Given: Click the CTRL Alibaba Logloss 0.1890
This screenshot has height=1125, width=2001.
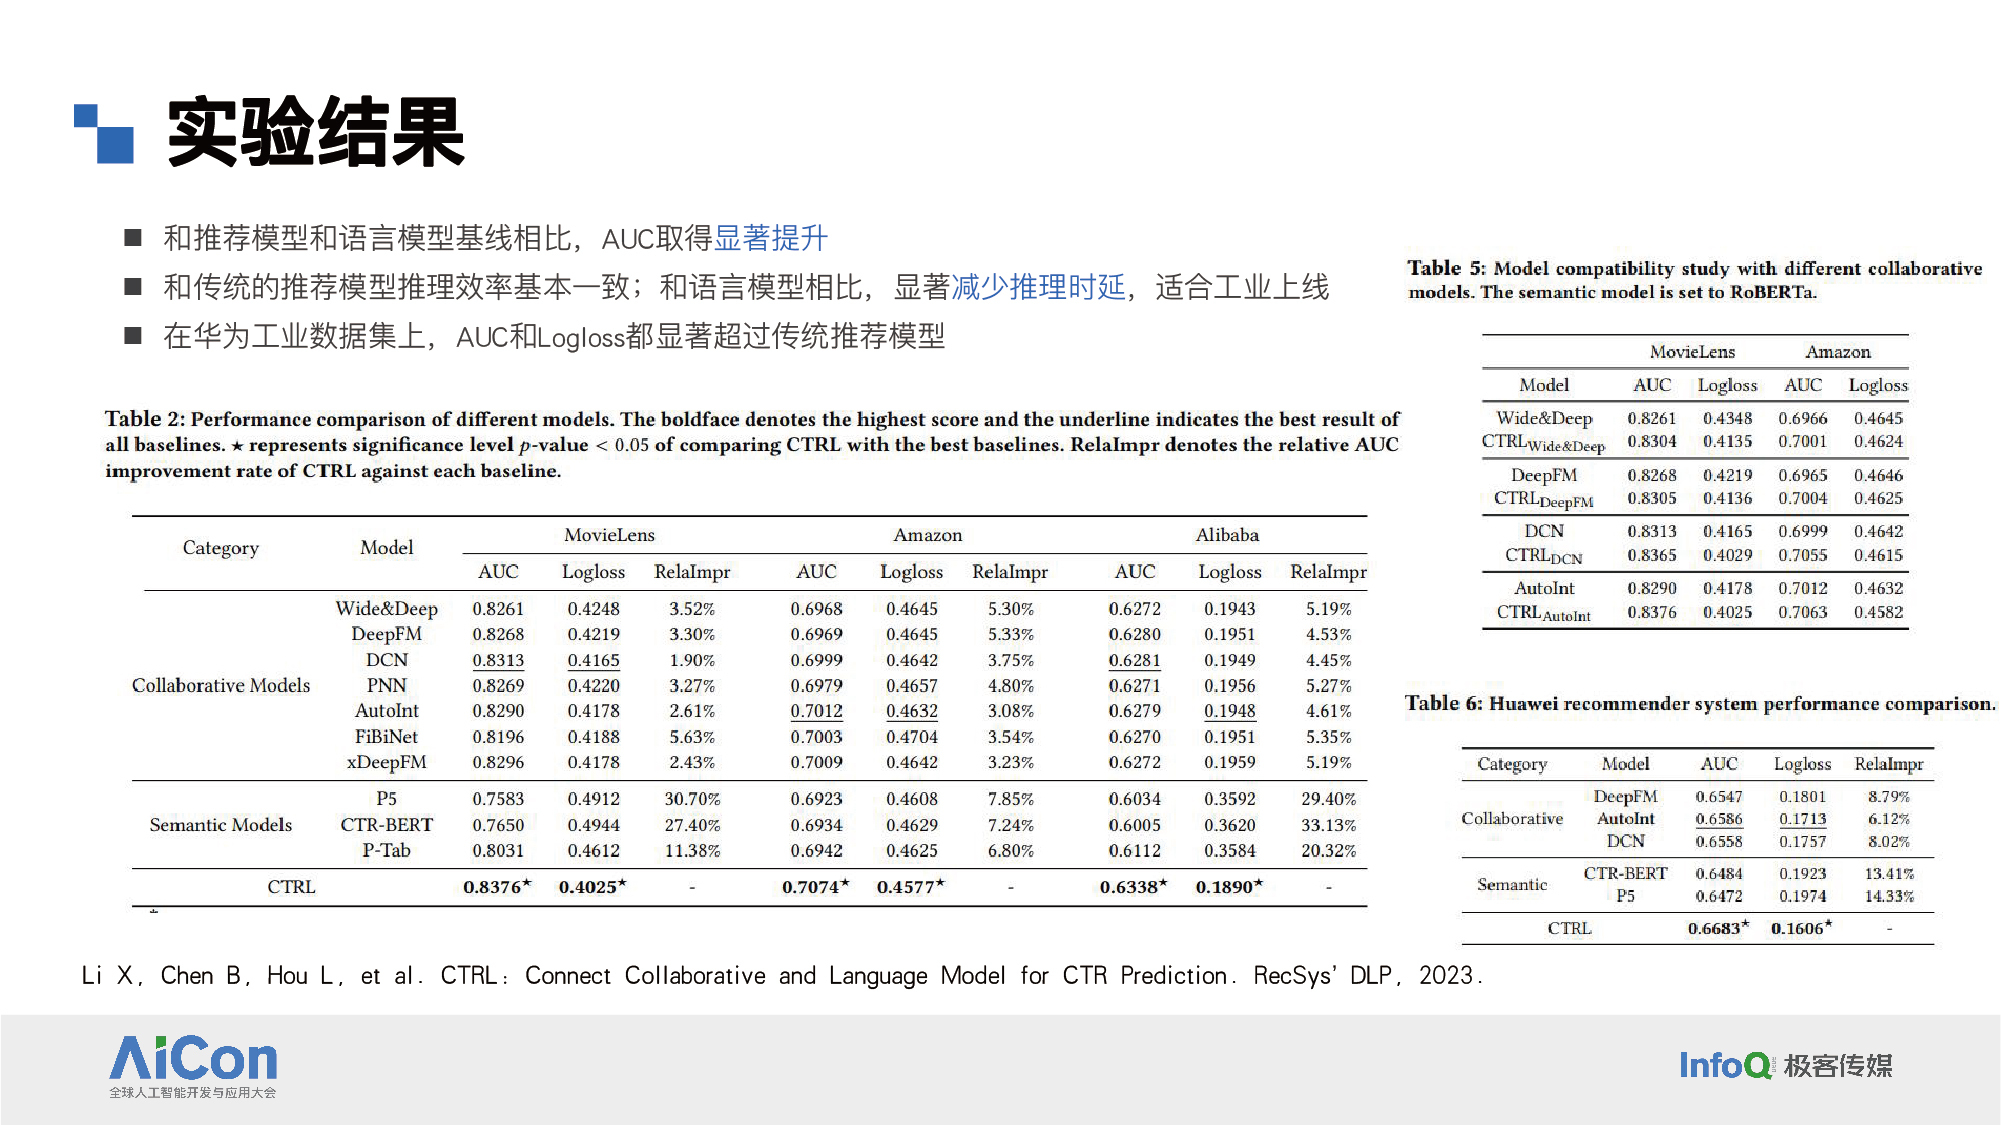Looking at the screenshot, I should click(1229, 886).
